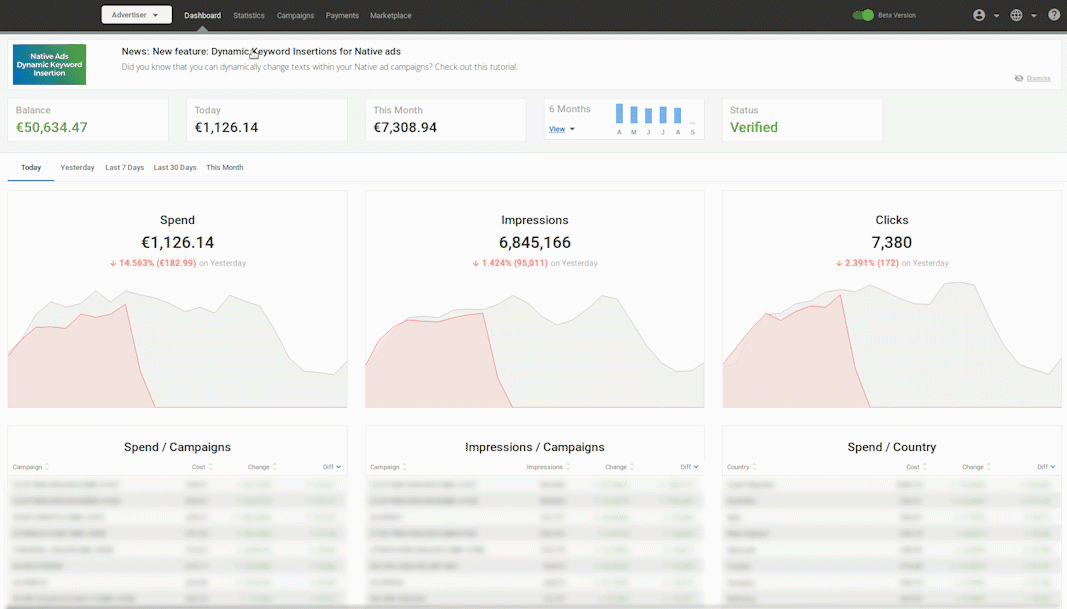Image resolution: width=1067 pixels, height=609 pixels.
Task: Open the help question mark icon
Action: click(1054, 15)
